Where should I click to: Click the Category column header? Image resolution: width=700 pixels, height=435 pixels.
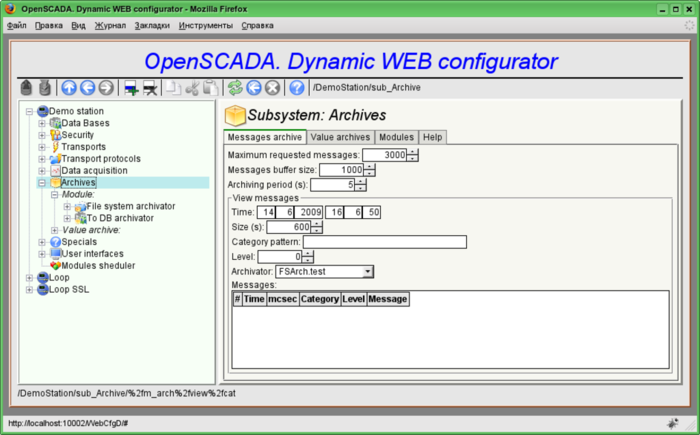320,299
